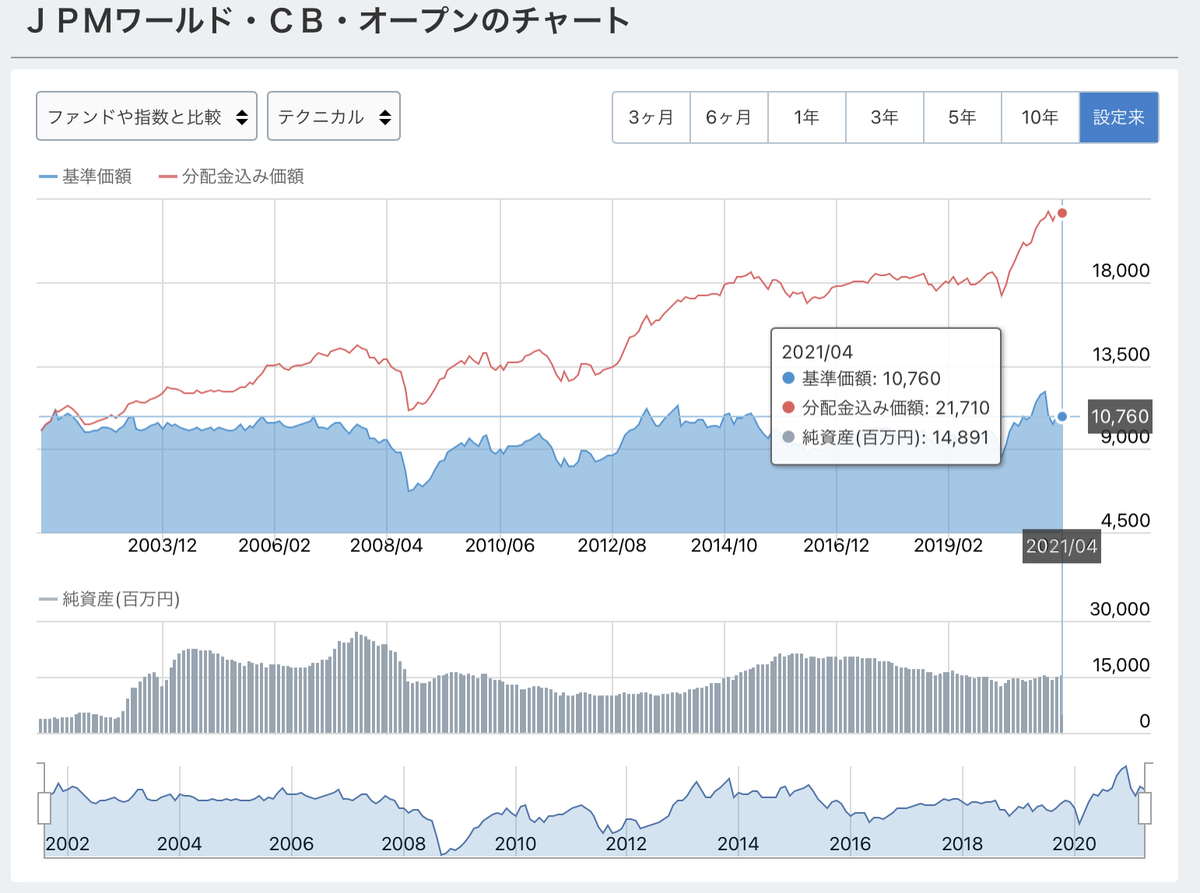
Task: Open the ファンドや指数と比較 dropdown
Action: click(147, 117)
